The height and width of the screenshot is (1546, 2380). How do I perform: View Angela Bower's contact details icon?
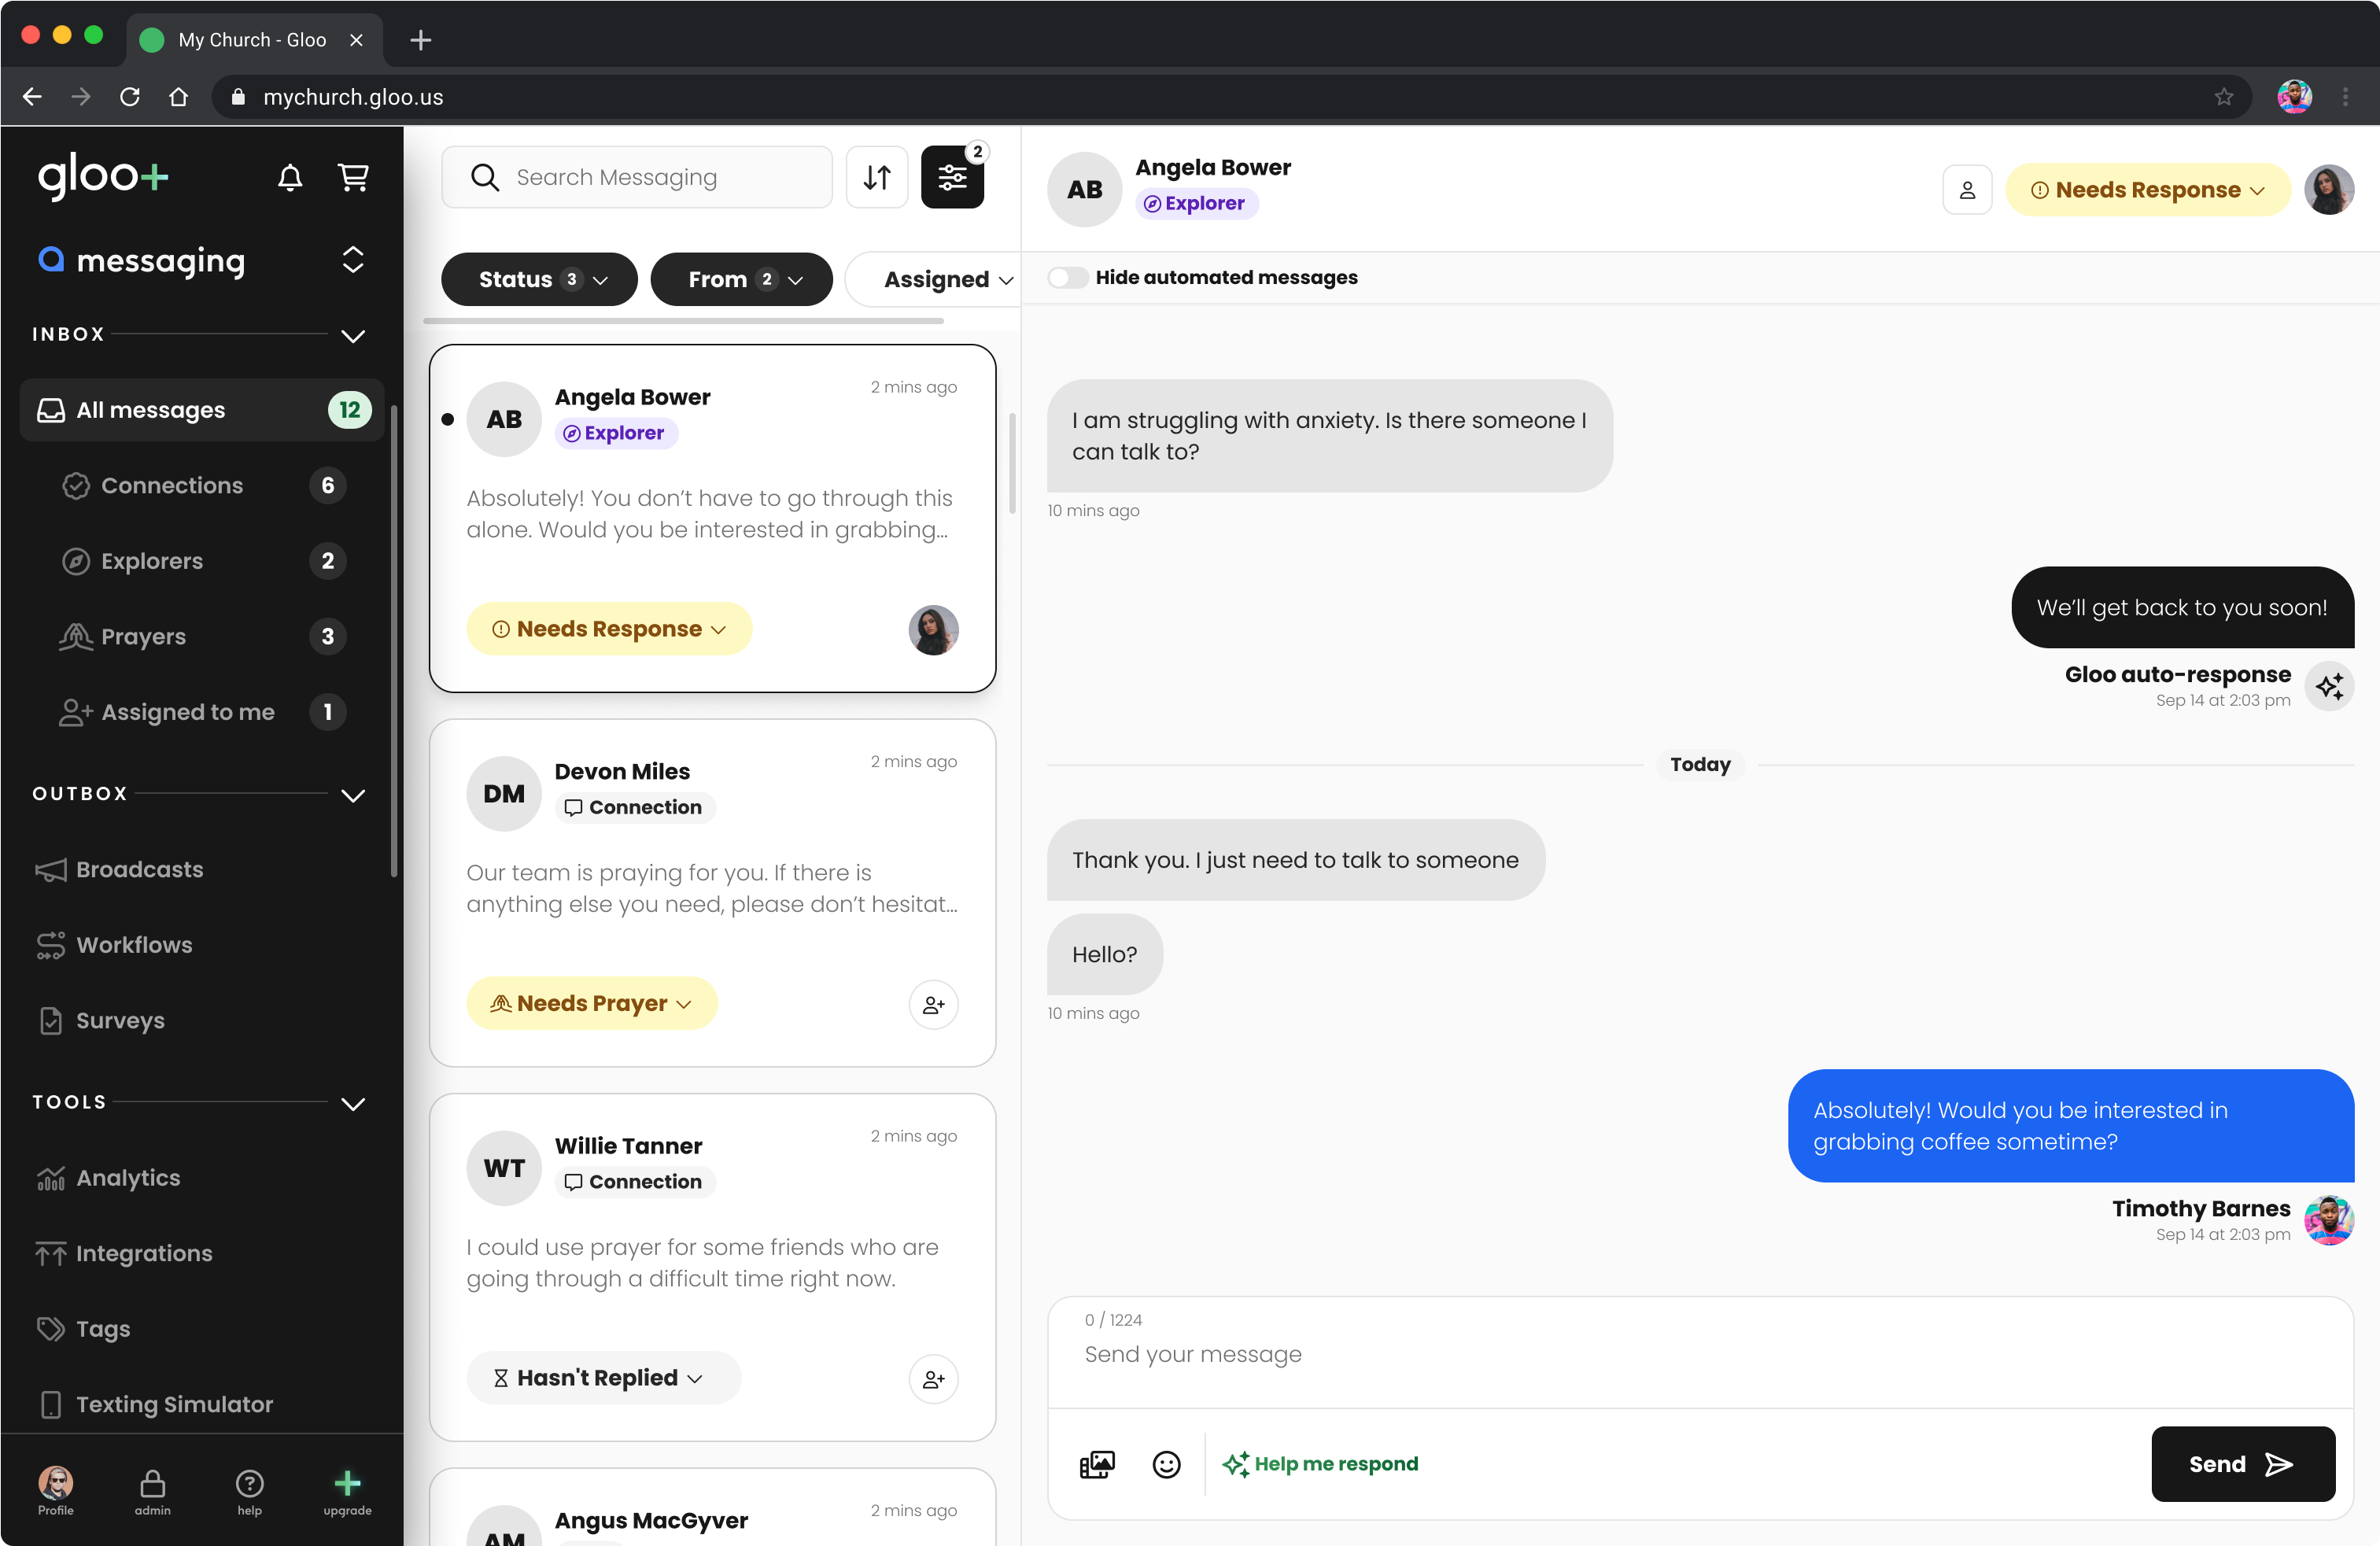tap(1968, 189)
